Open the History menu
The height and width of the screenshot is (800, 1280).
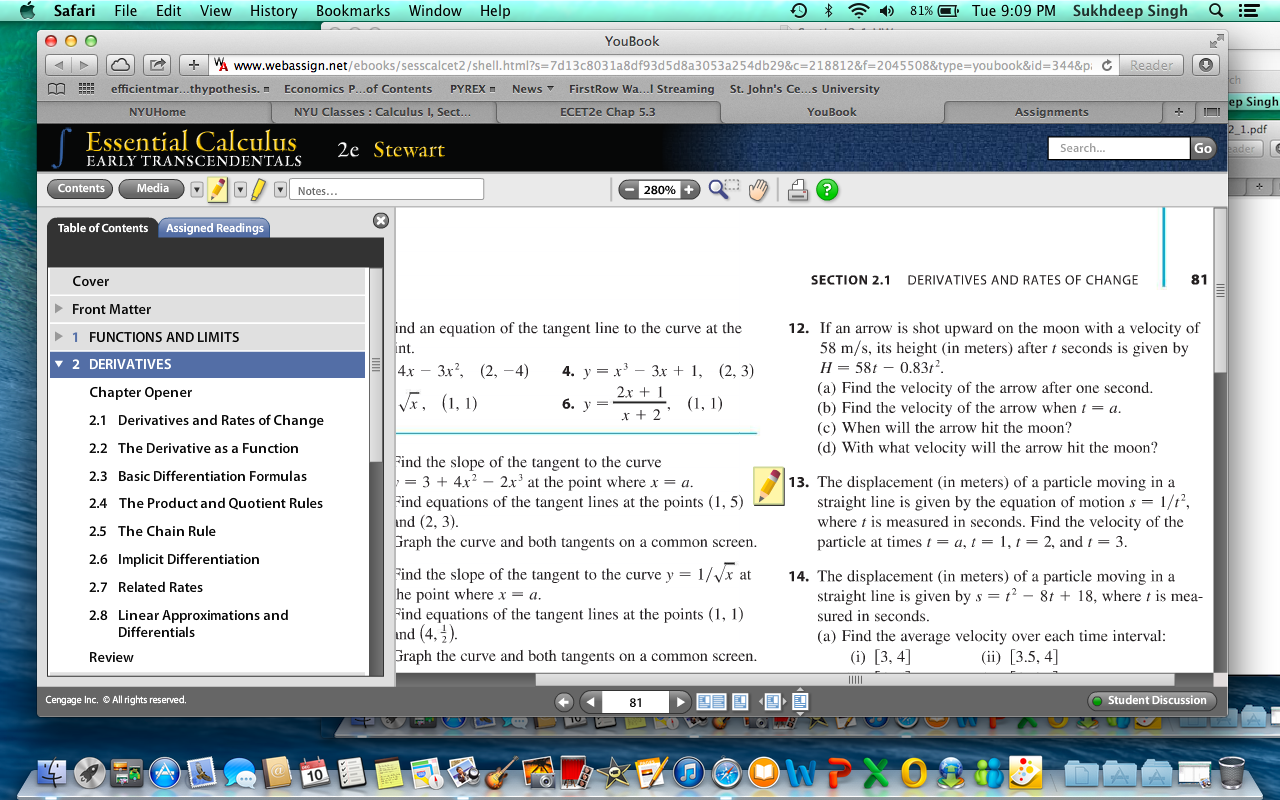click(x=274, y=11)
